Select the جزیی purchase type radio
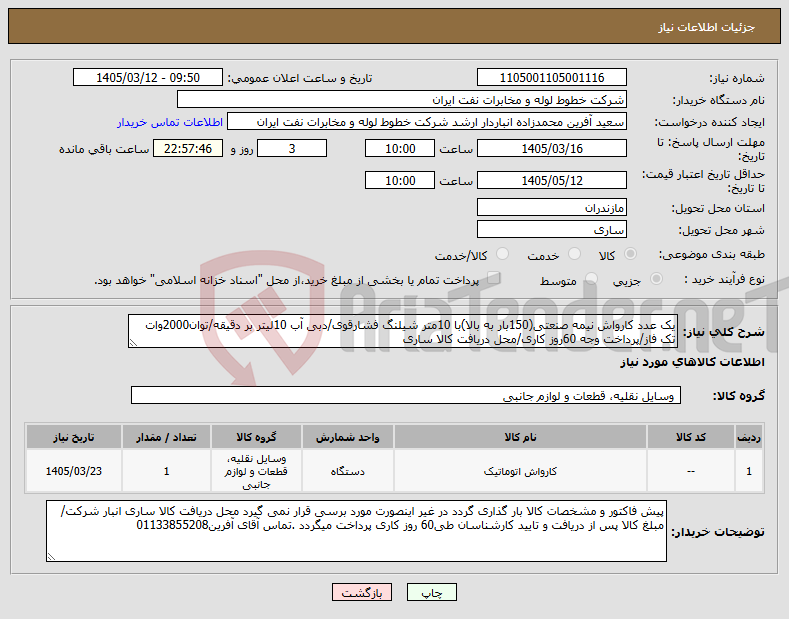The width and height of the screenshot is (789, 619). [656, 278]
